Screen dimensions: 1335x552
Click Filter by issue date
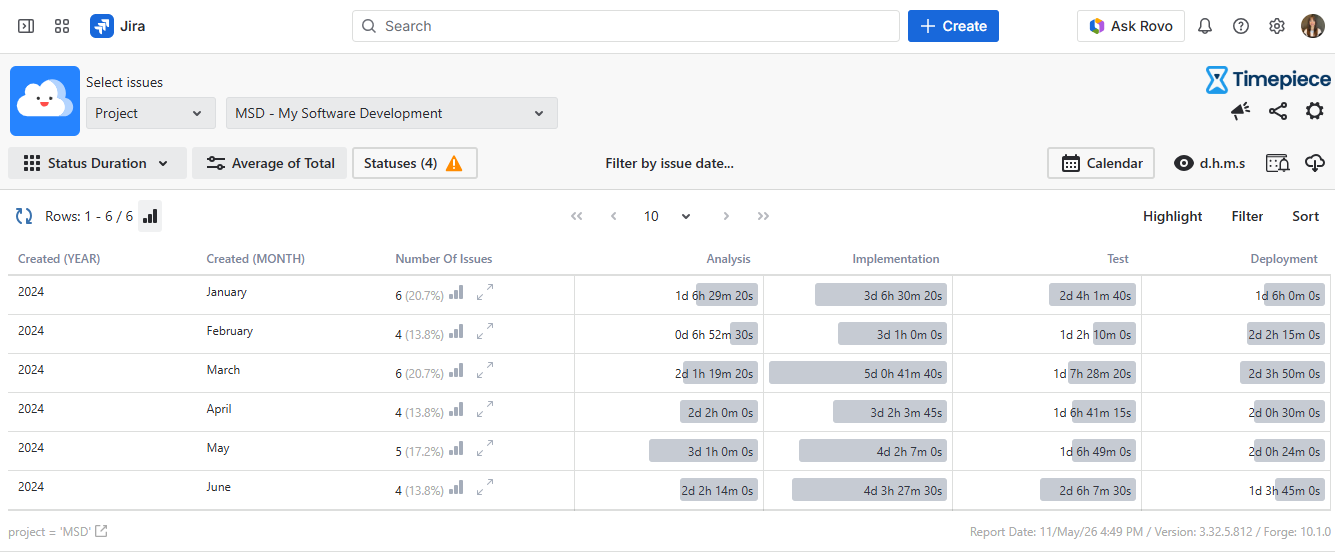(669, 163)
